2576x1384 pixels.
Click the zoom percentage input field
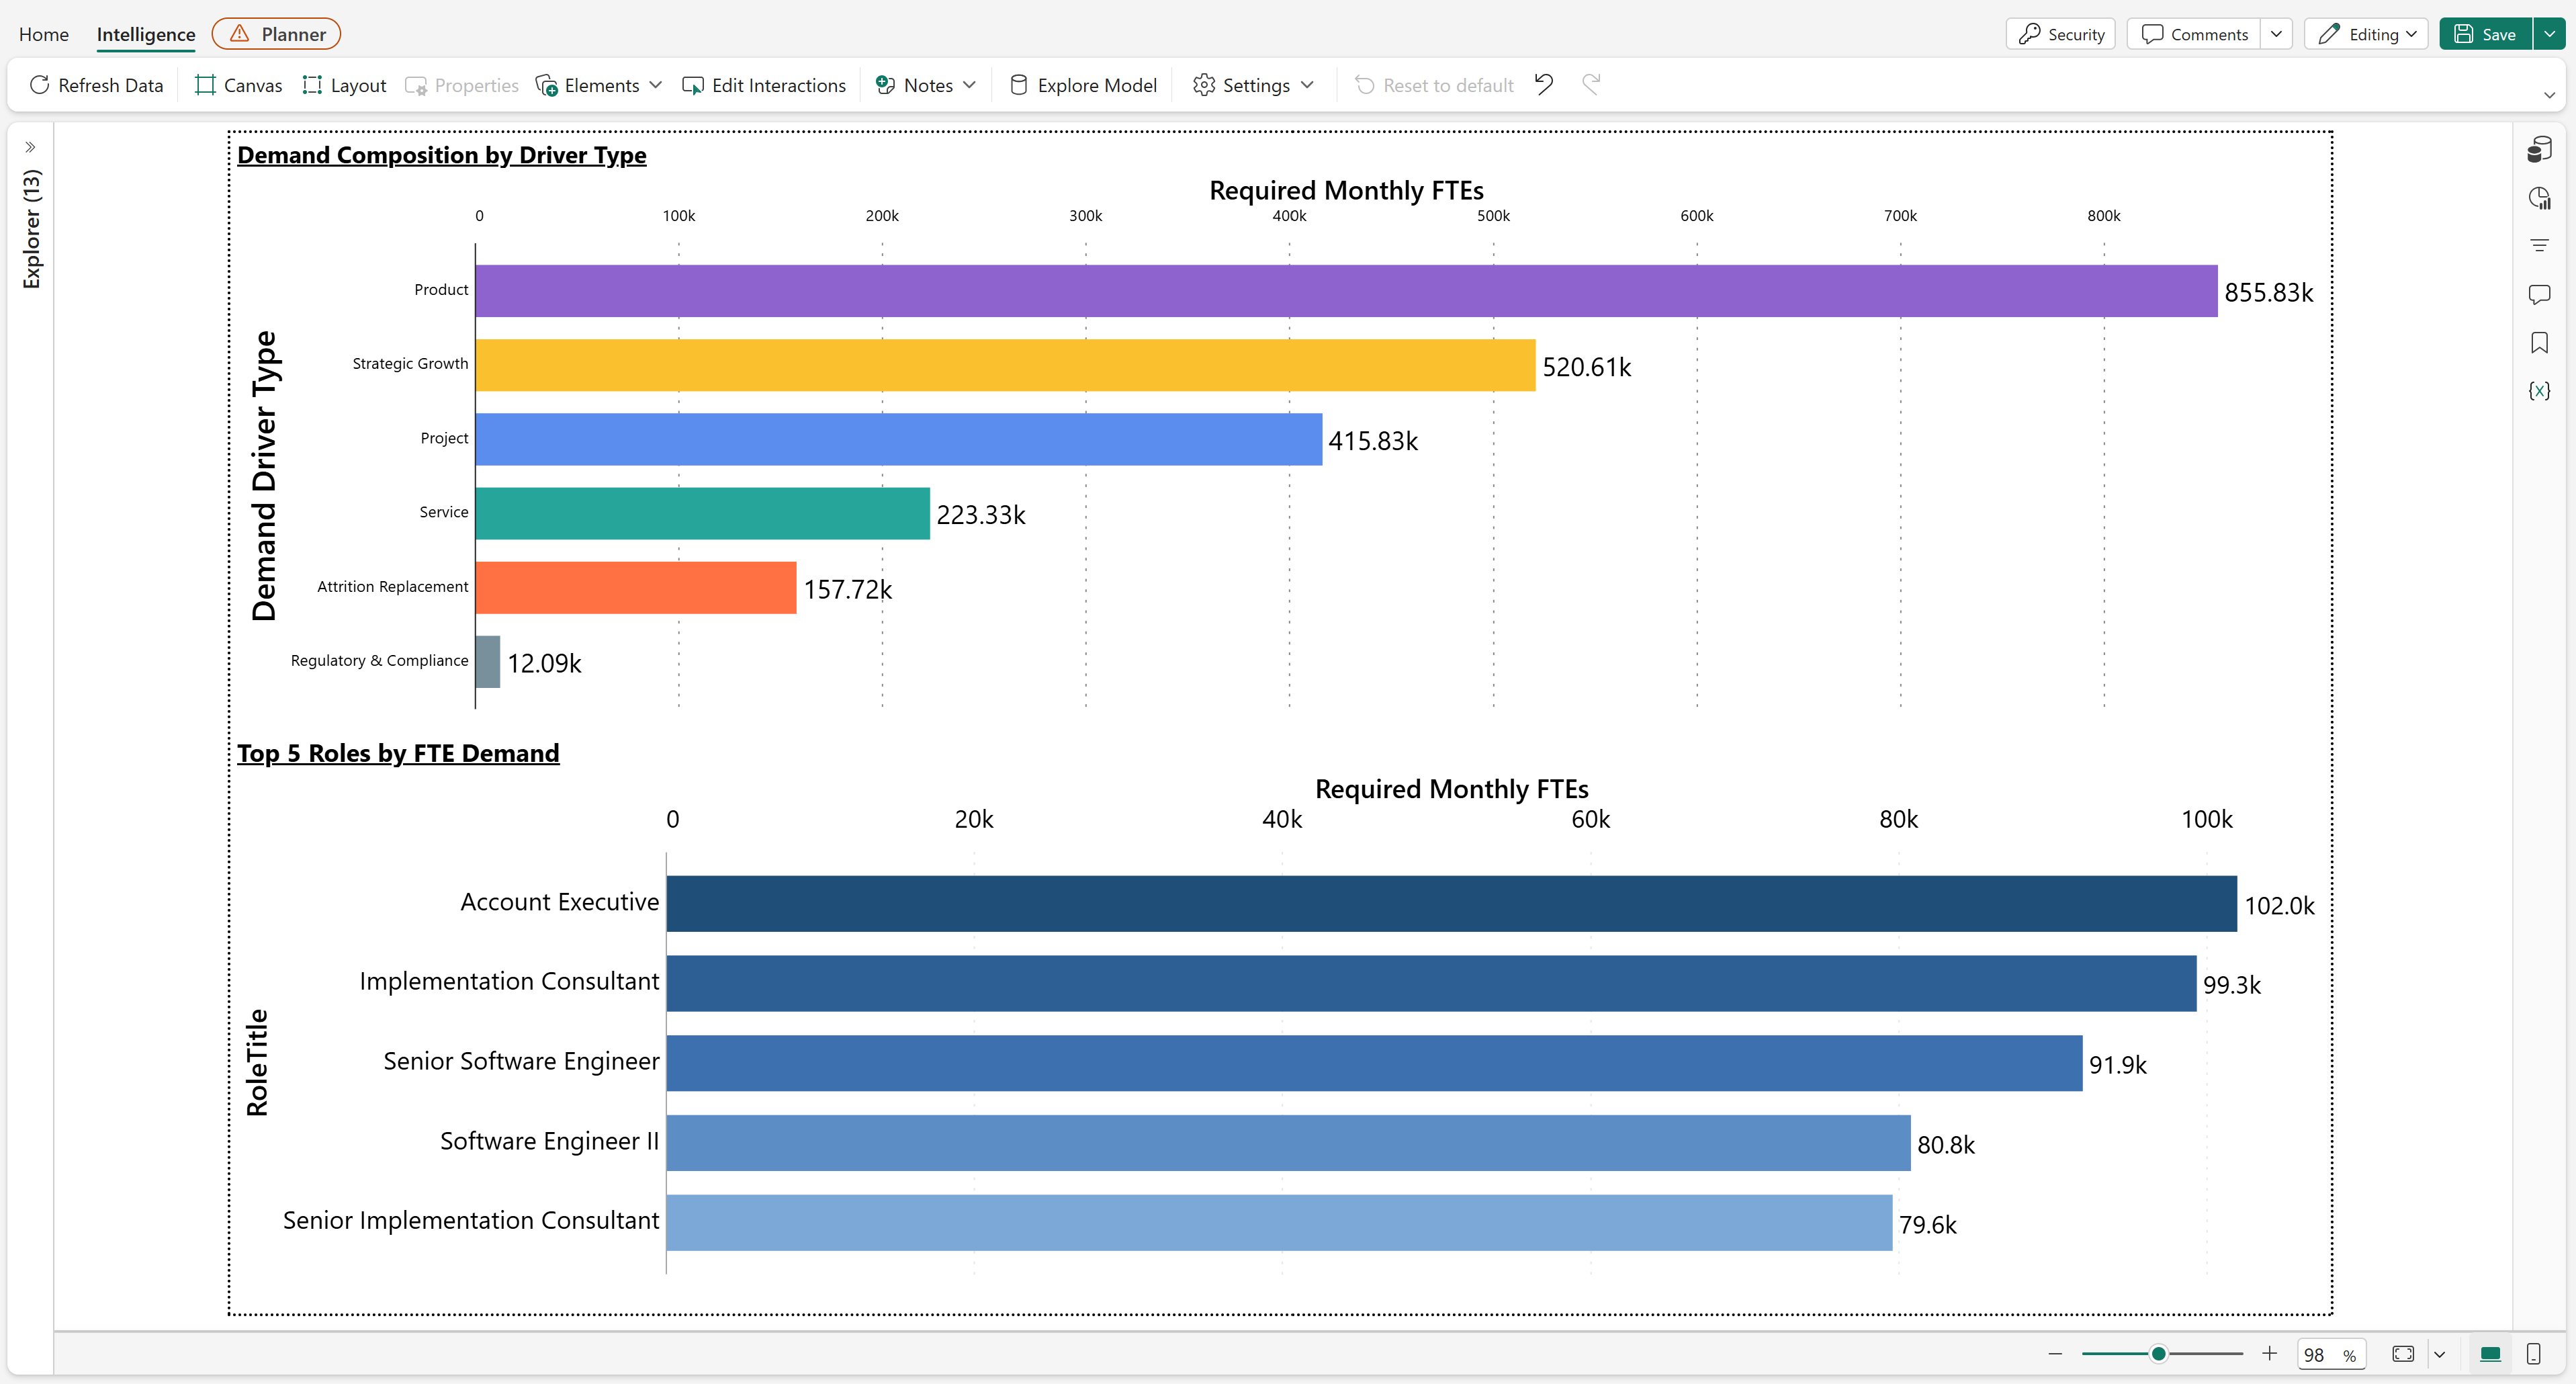(x=2331, y=1354)
